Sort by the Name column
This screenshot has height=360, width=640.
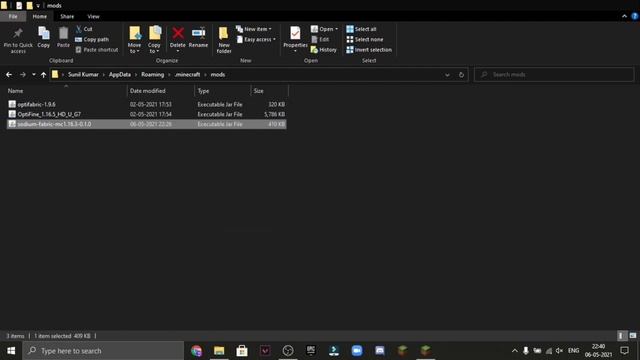click(x=66, y=91)
